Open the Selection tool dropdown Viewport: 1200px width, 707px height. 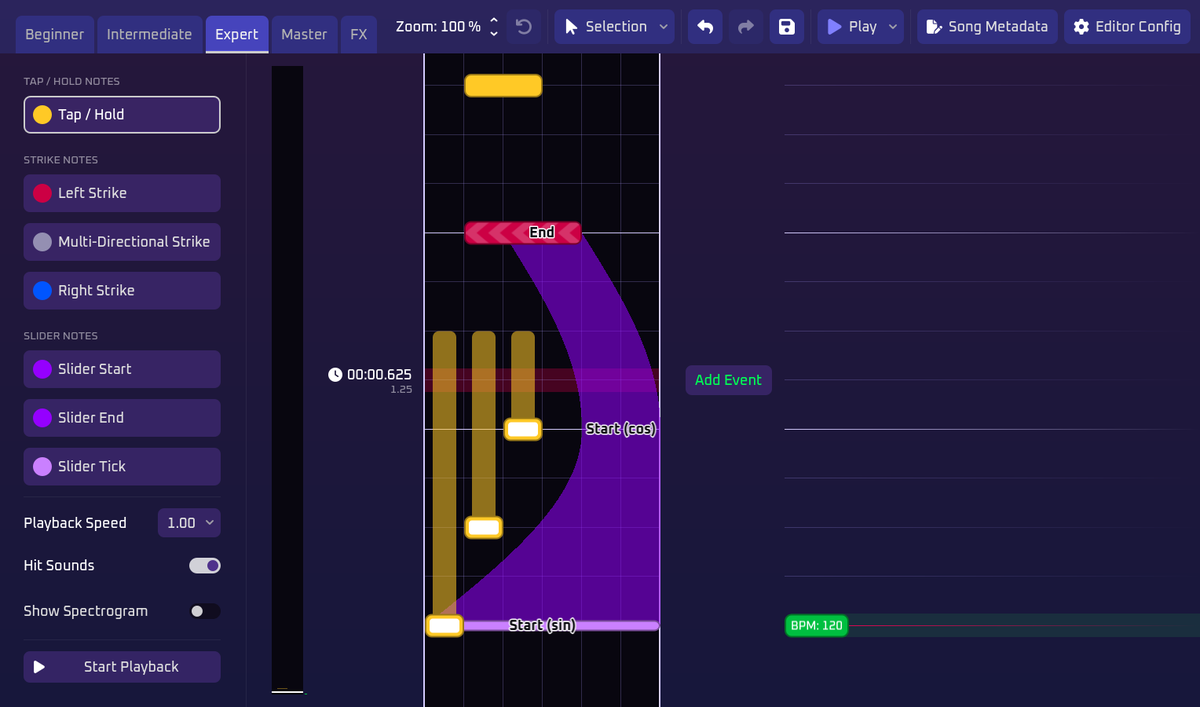click(615, 27)
